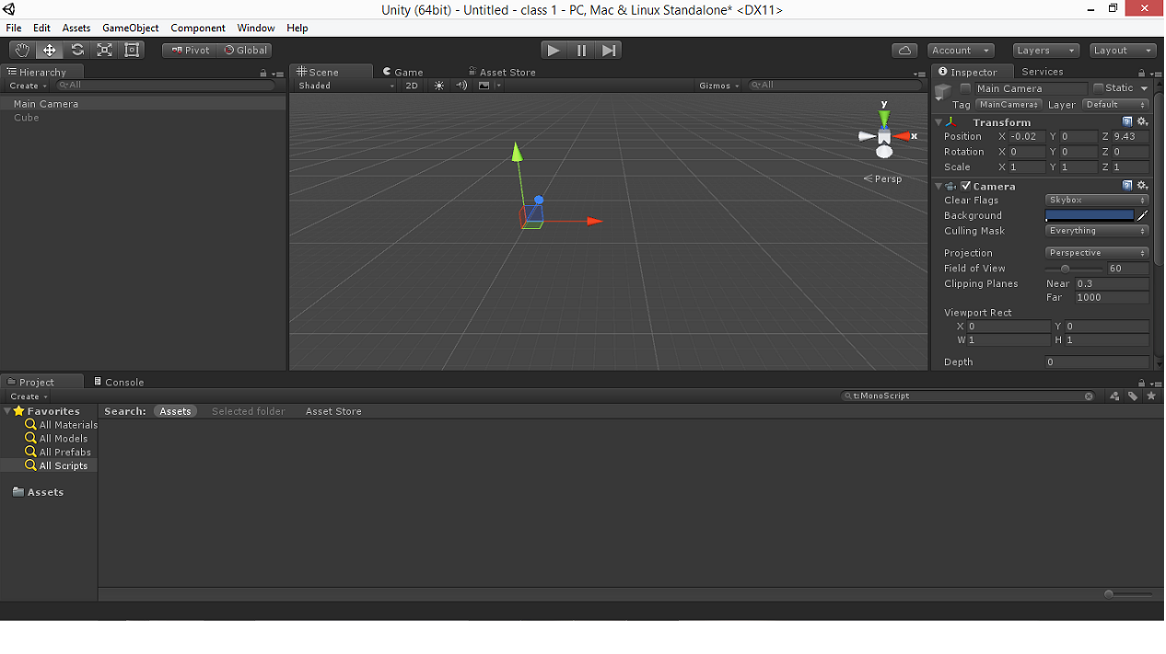Screen dimensions: 1166x654
Task: Open the Projection dropdown
Action: (x=1095, y=252)
